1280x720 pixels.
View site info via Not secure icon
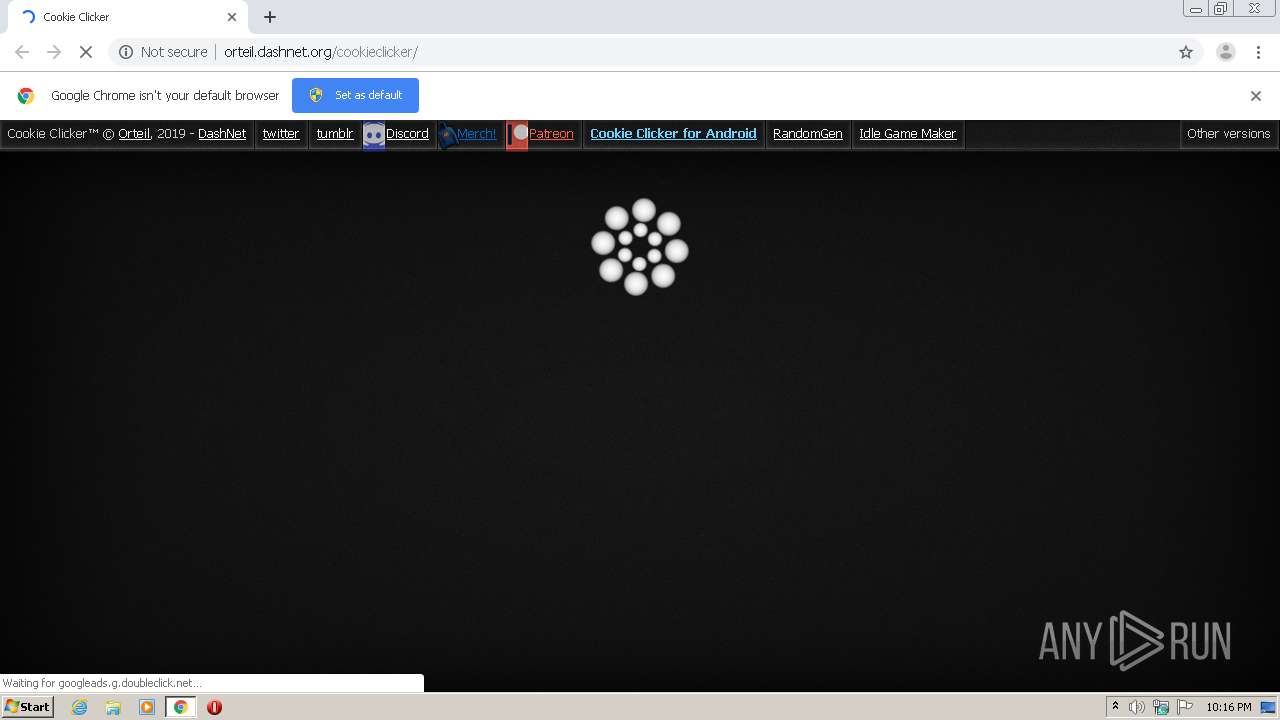pos(126,52)
